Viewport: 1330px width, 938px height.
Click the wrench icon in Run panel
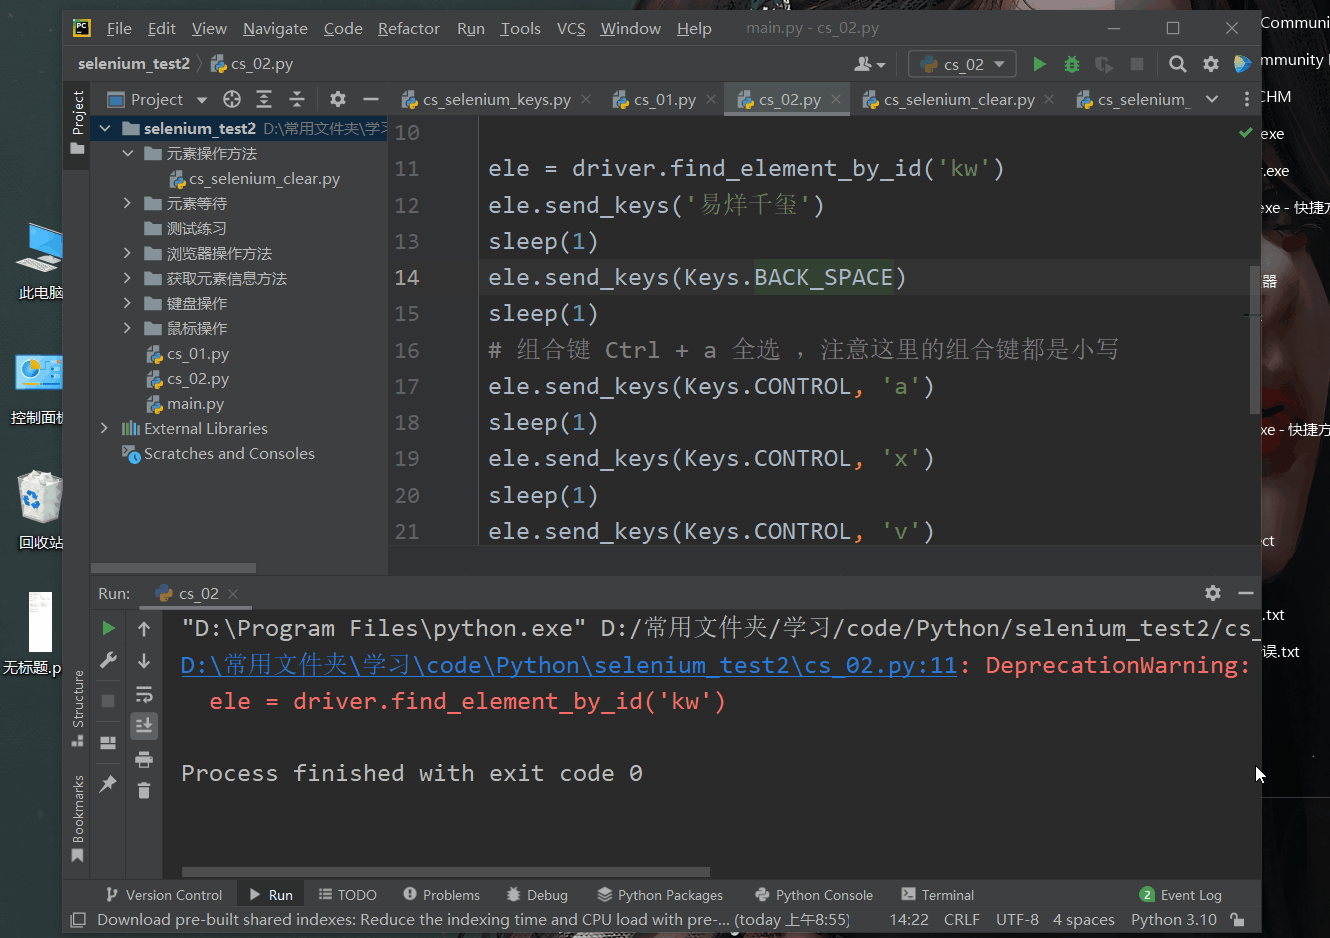(x=108, y=660)
